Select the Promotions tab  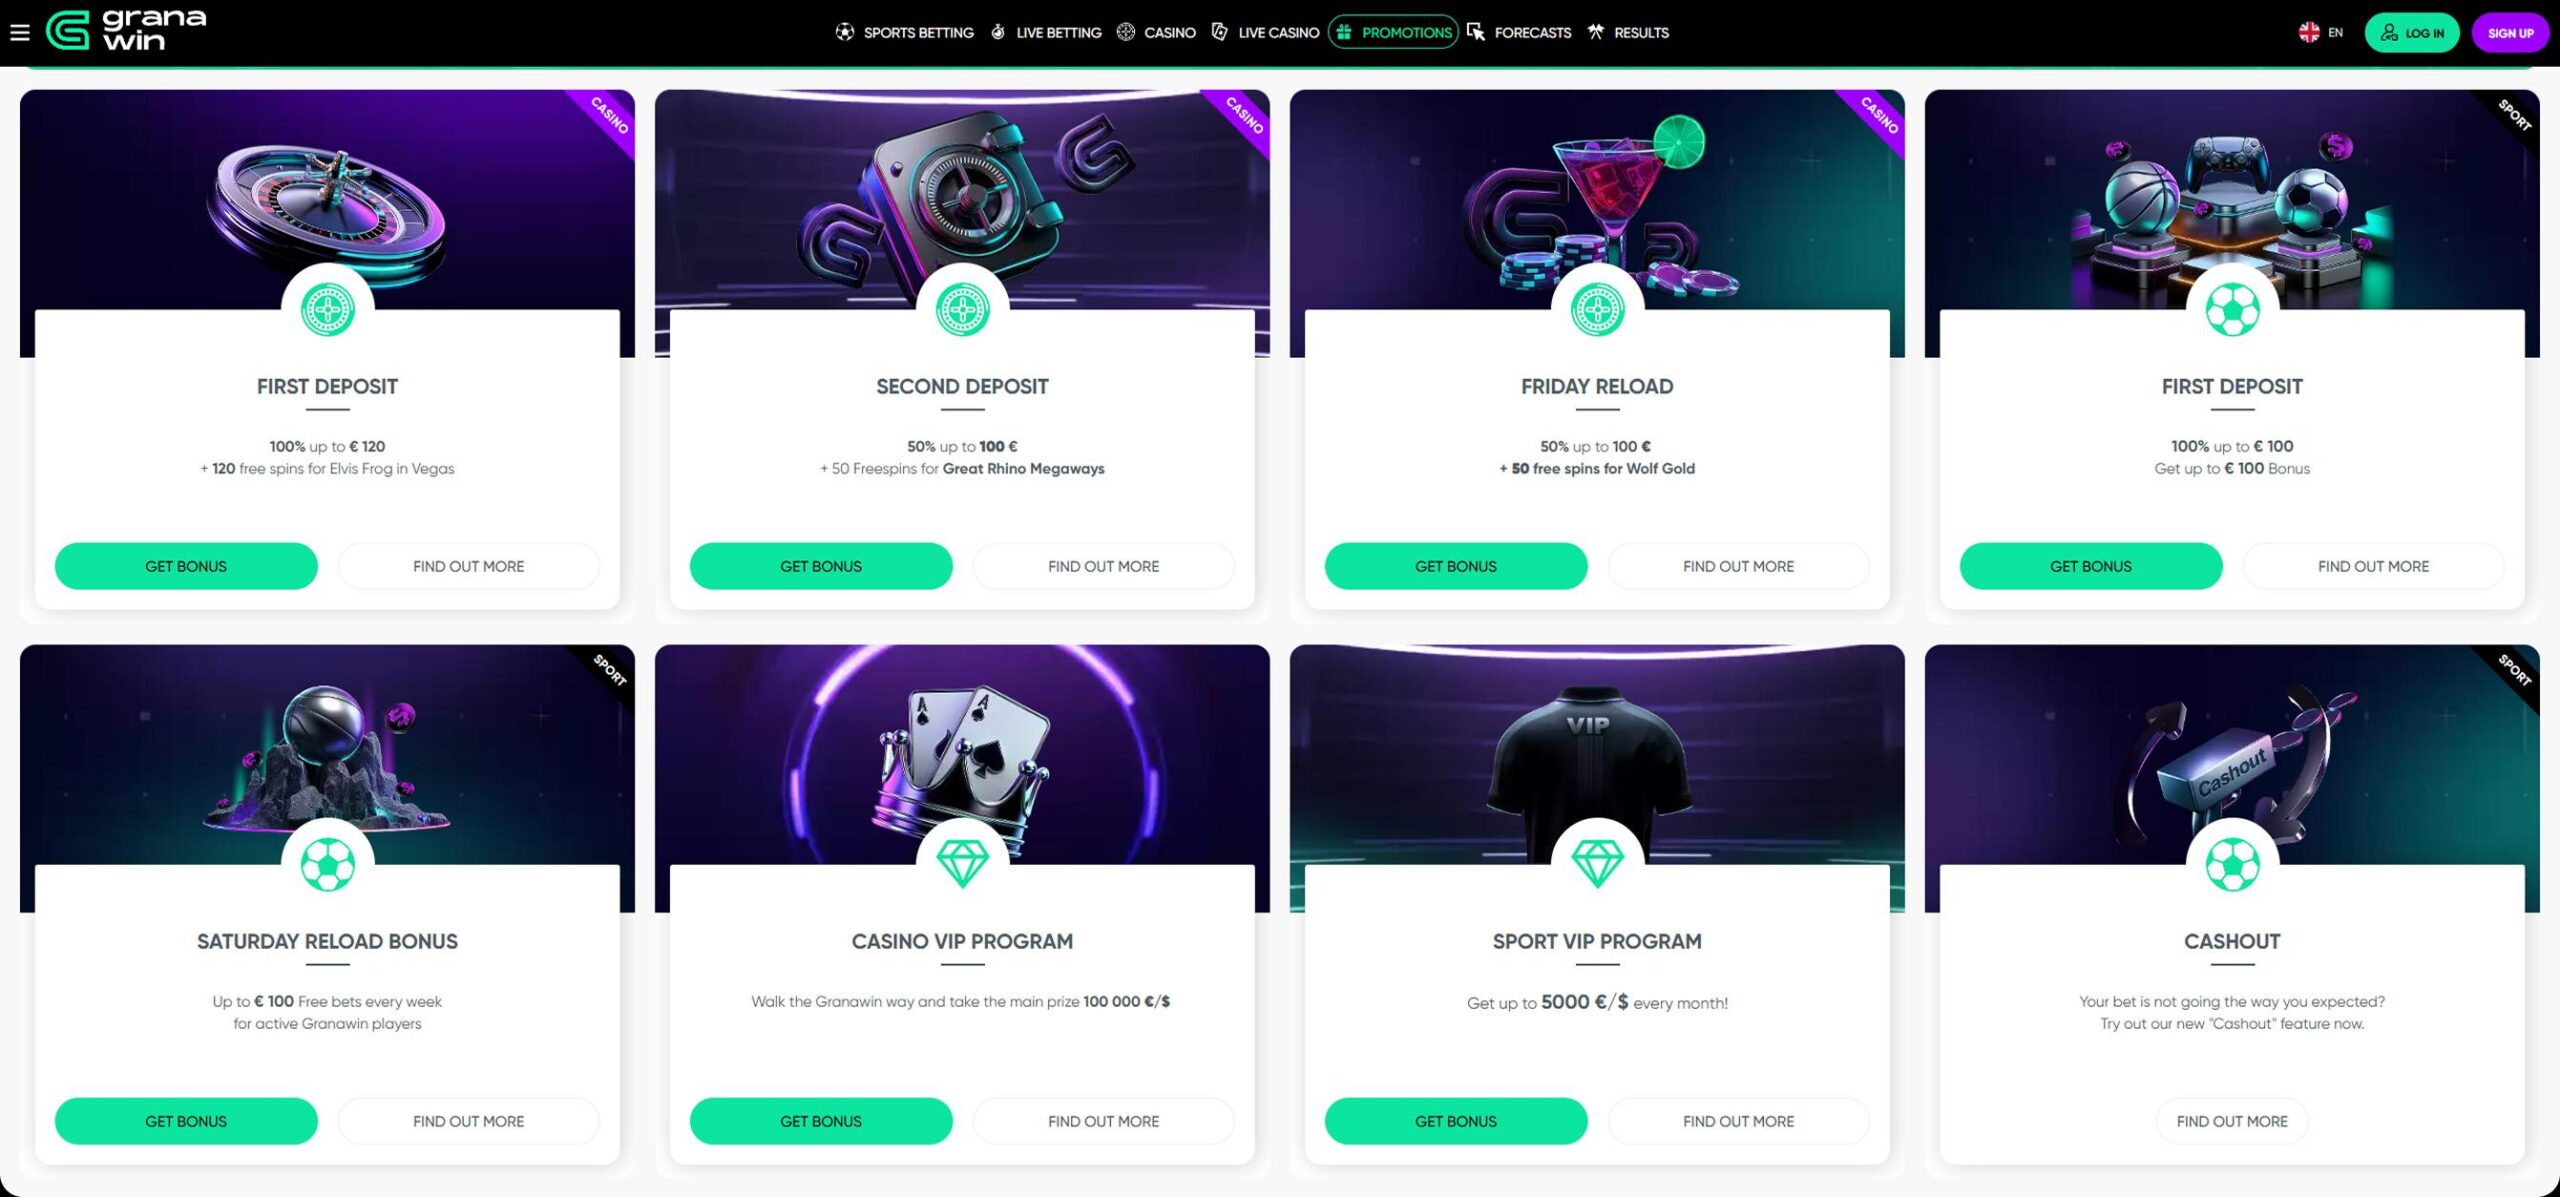point(1393,32)
